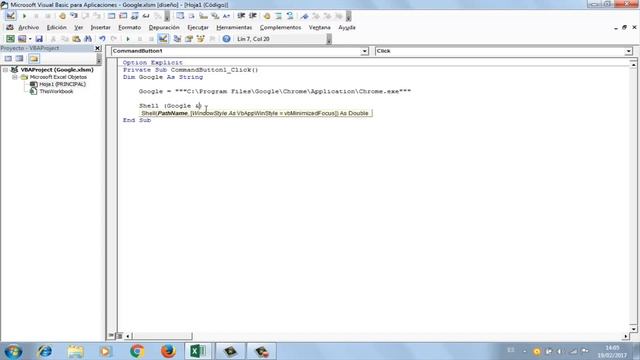Toggle bookmark flag icon

[304, 16]
